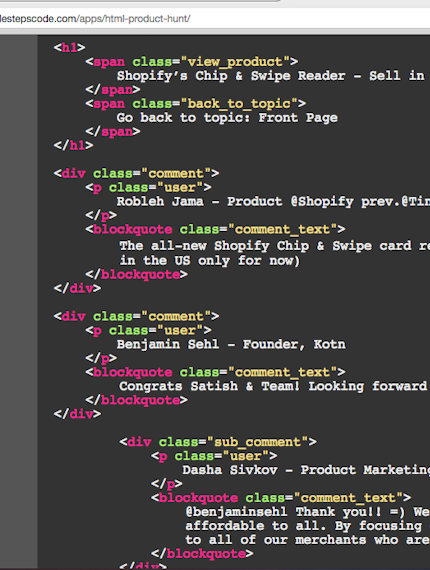The width and height of the screenshot is (430, 570).
Task: Click "The all-new Shopify Chip & Swipe card" line
Action: pyautogui.click(x=275, y=246)
